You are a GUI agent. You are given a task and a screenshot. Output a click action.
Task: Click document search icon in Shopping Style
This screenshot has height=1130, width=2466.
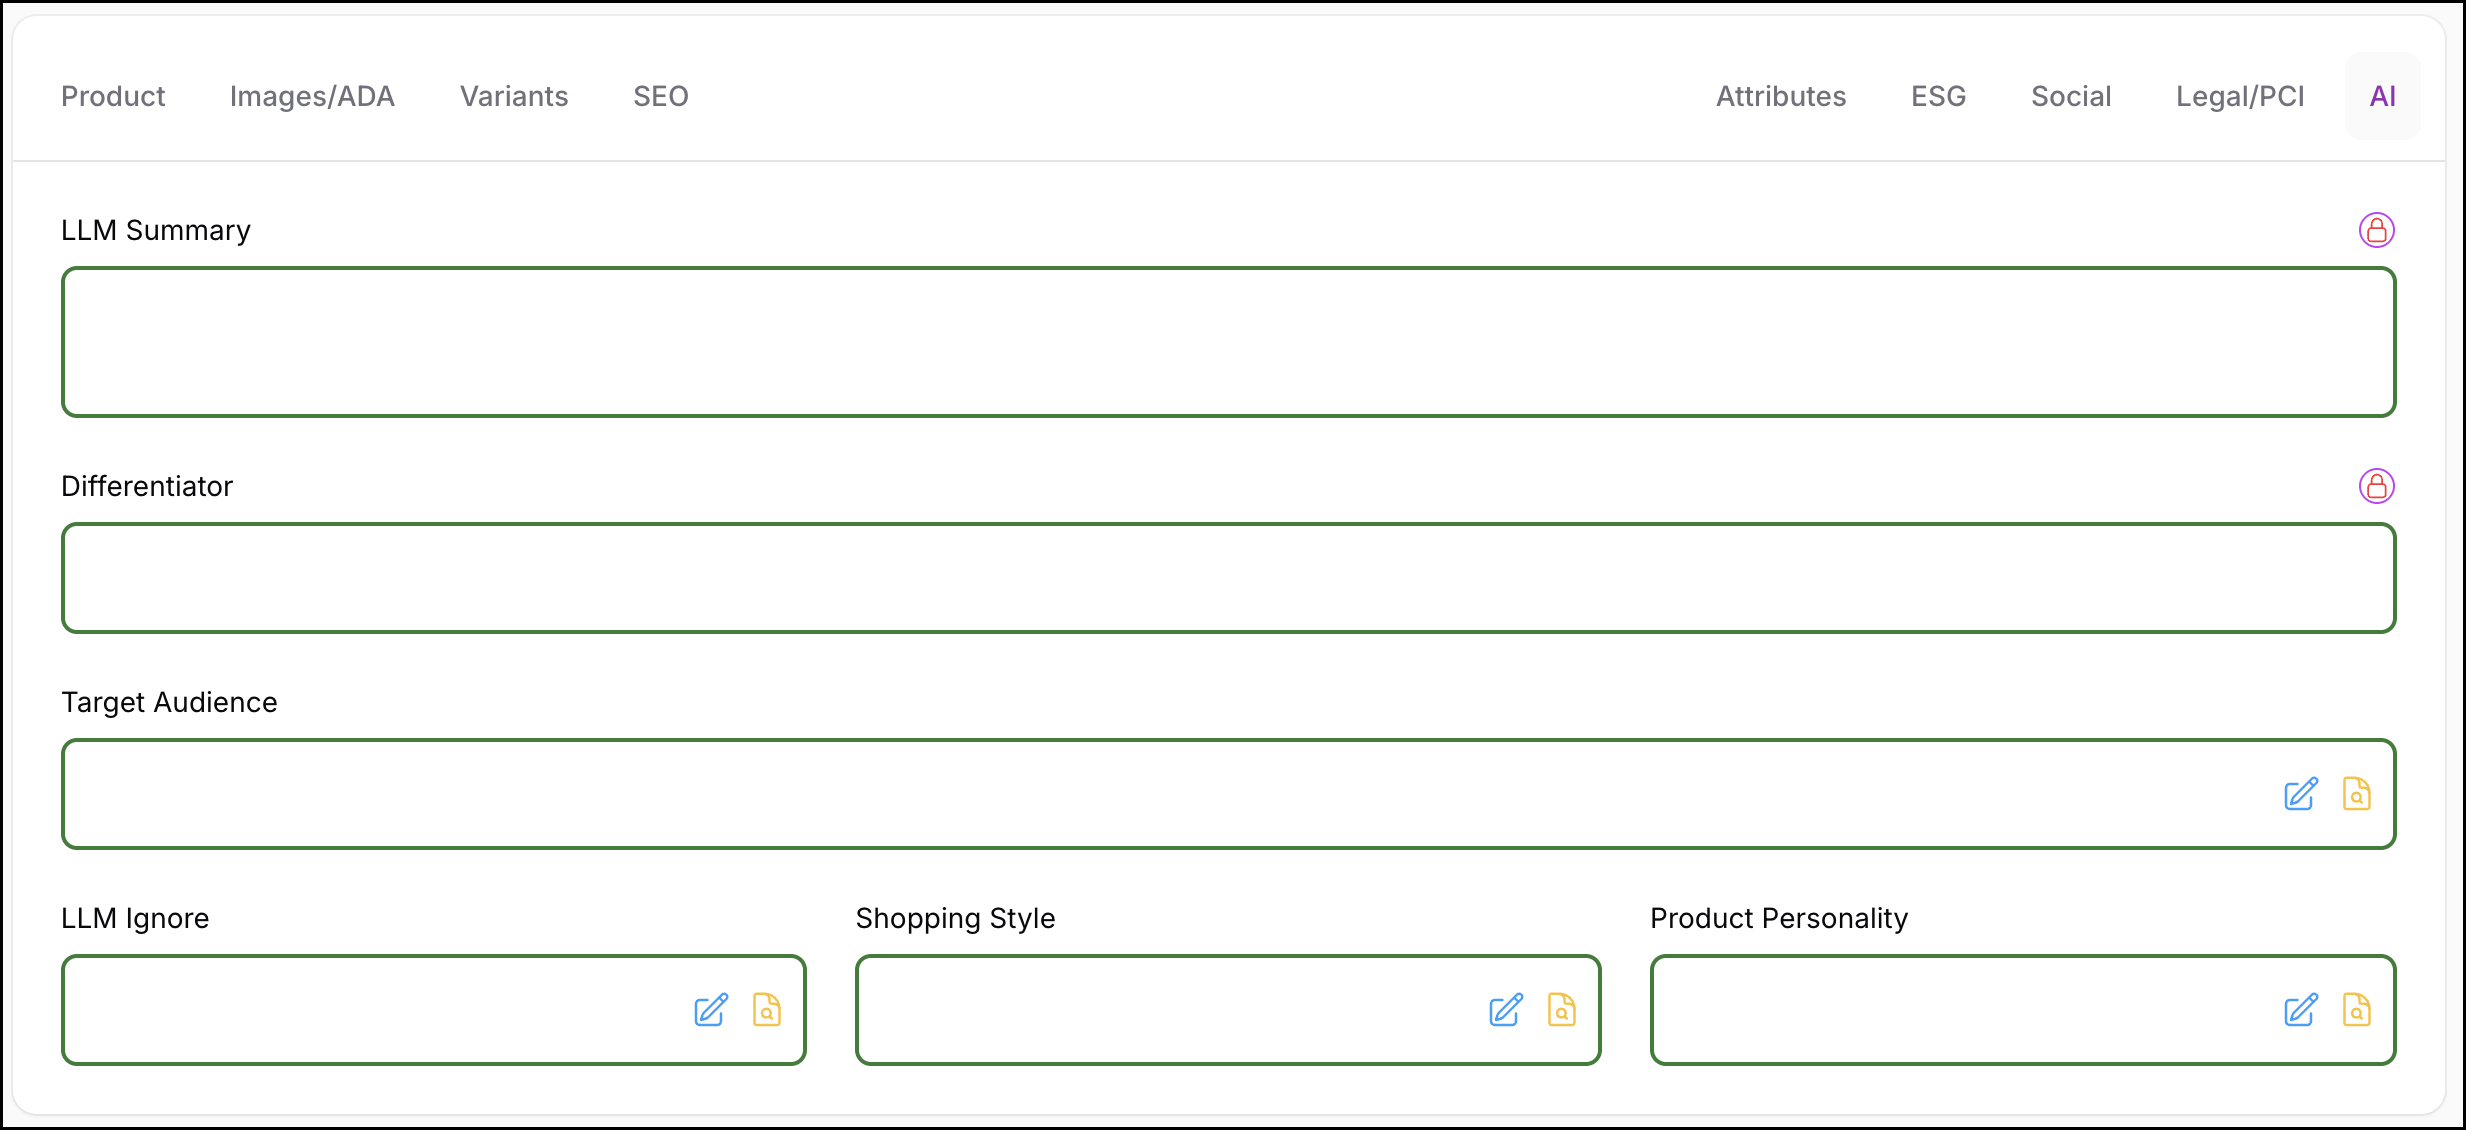[x=1561, y=1010]
